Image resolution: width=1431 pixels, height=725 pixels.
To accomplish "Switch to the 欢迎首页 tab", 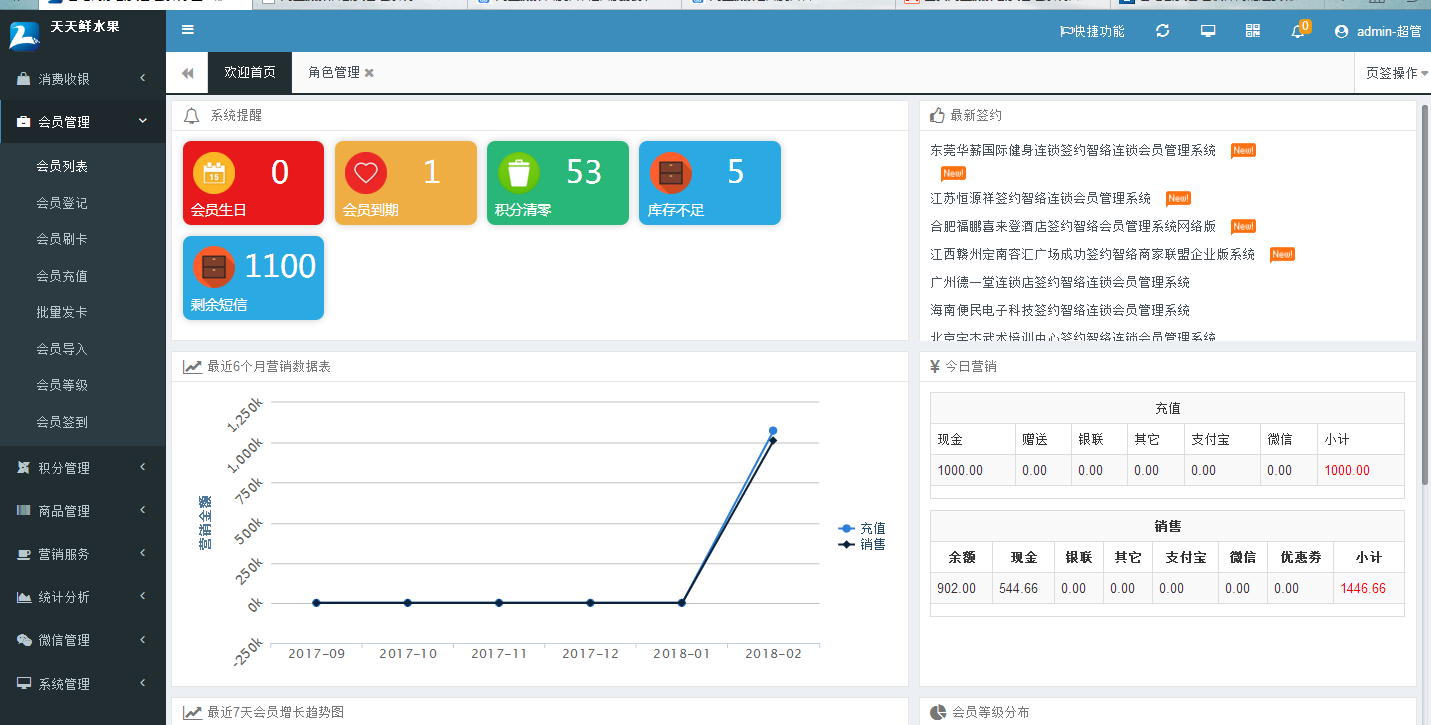I will point(249,72).
